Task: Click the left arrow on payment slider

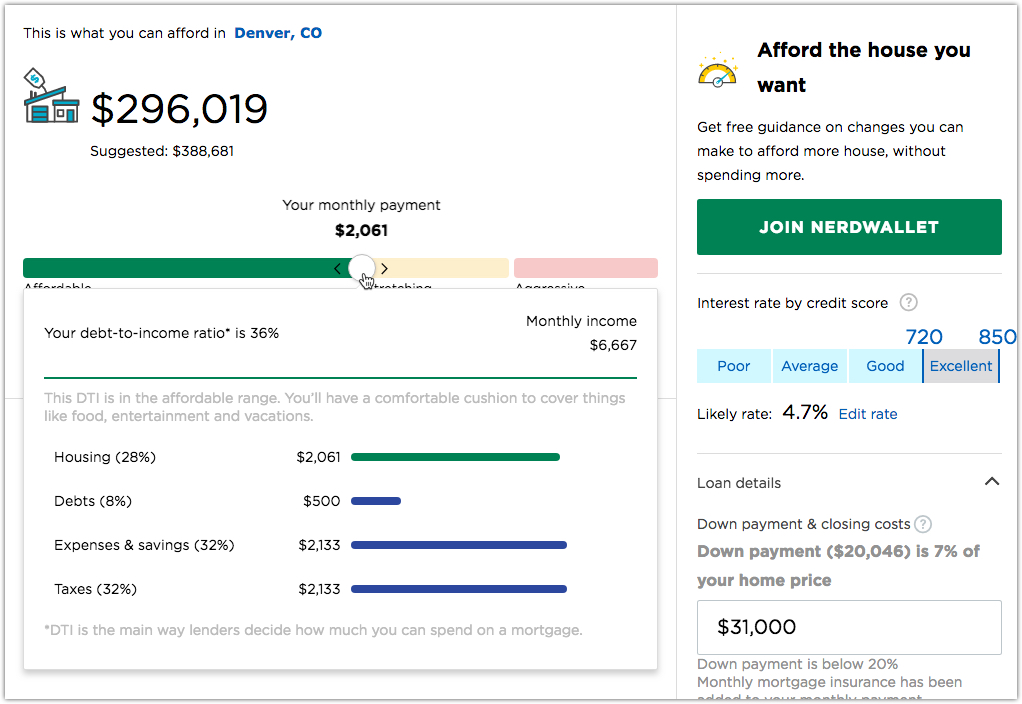Action: 338,268
